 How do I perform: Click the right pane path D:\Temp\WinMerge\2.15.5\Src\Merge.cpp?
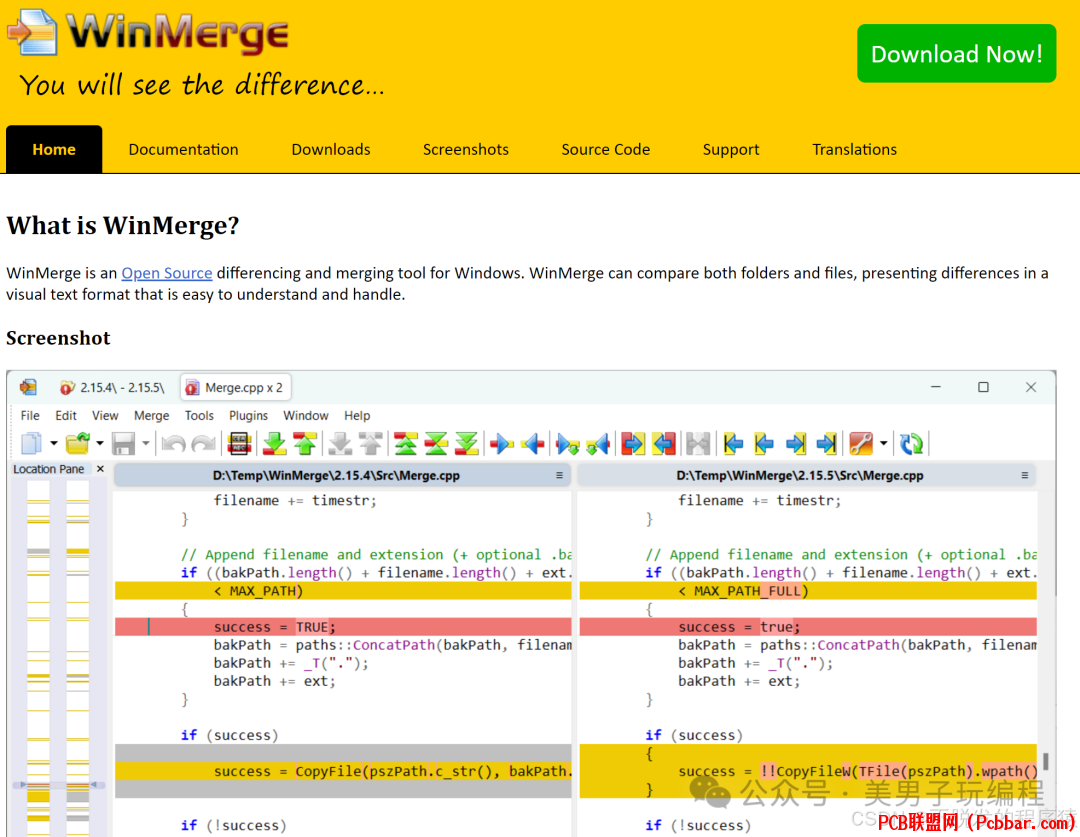(800, 475)
